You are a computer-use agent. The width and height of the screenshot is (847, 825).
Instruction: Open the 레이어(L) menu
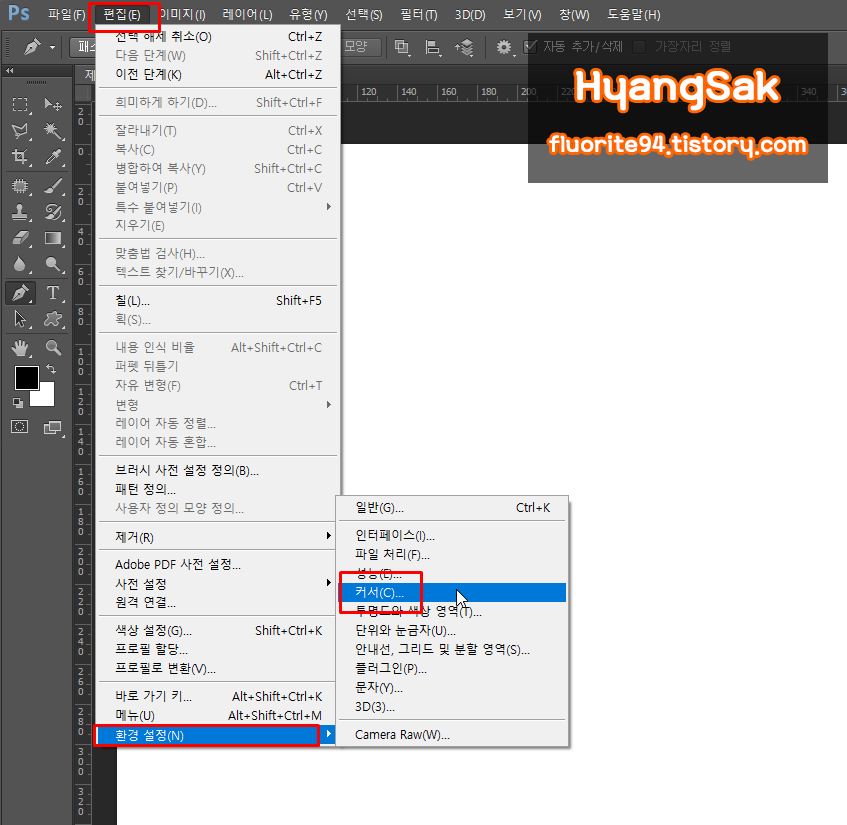click(247, 15)
